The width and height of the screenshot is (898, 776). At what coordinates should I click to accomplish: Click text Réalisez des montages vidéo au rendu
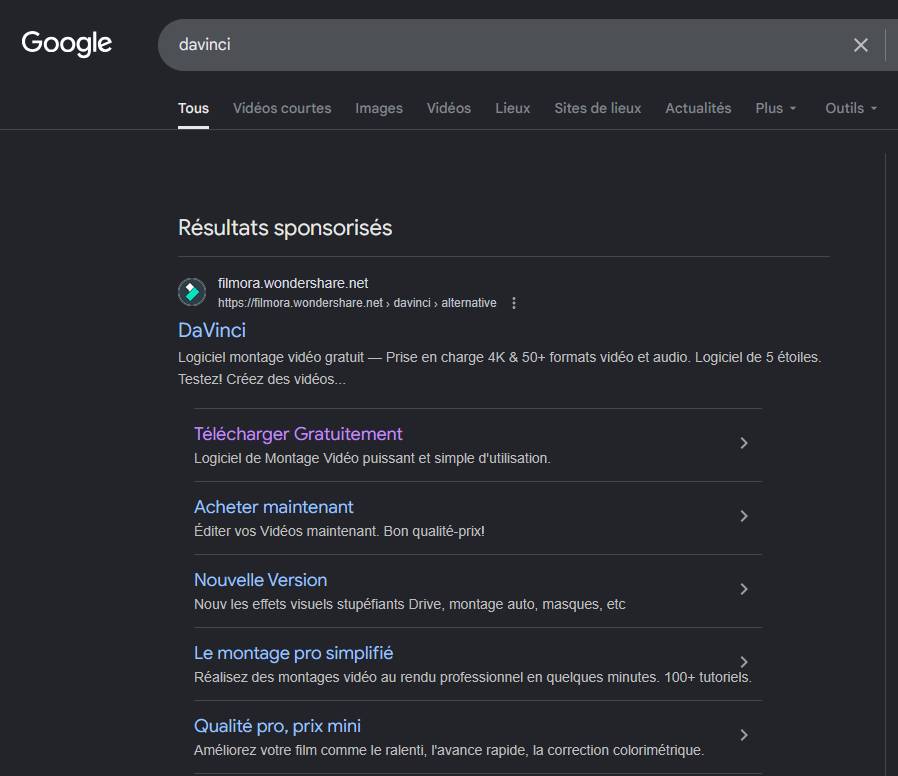pyautogui.click(x=472, y=677)
